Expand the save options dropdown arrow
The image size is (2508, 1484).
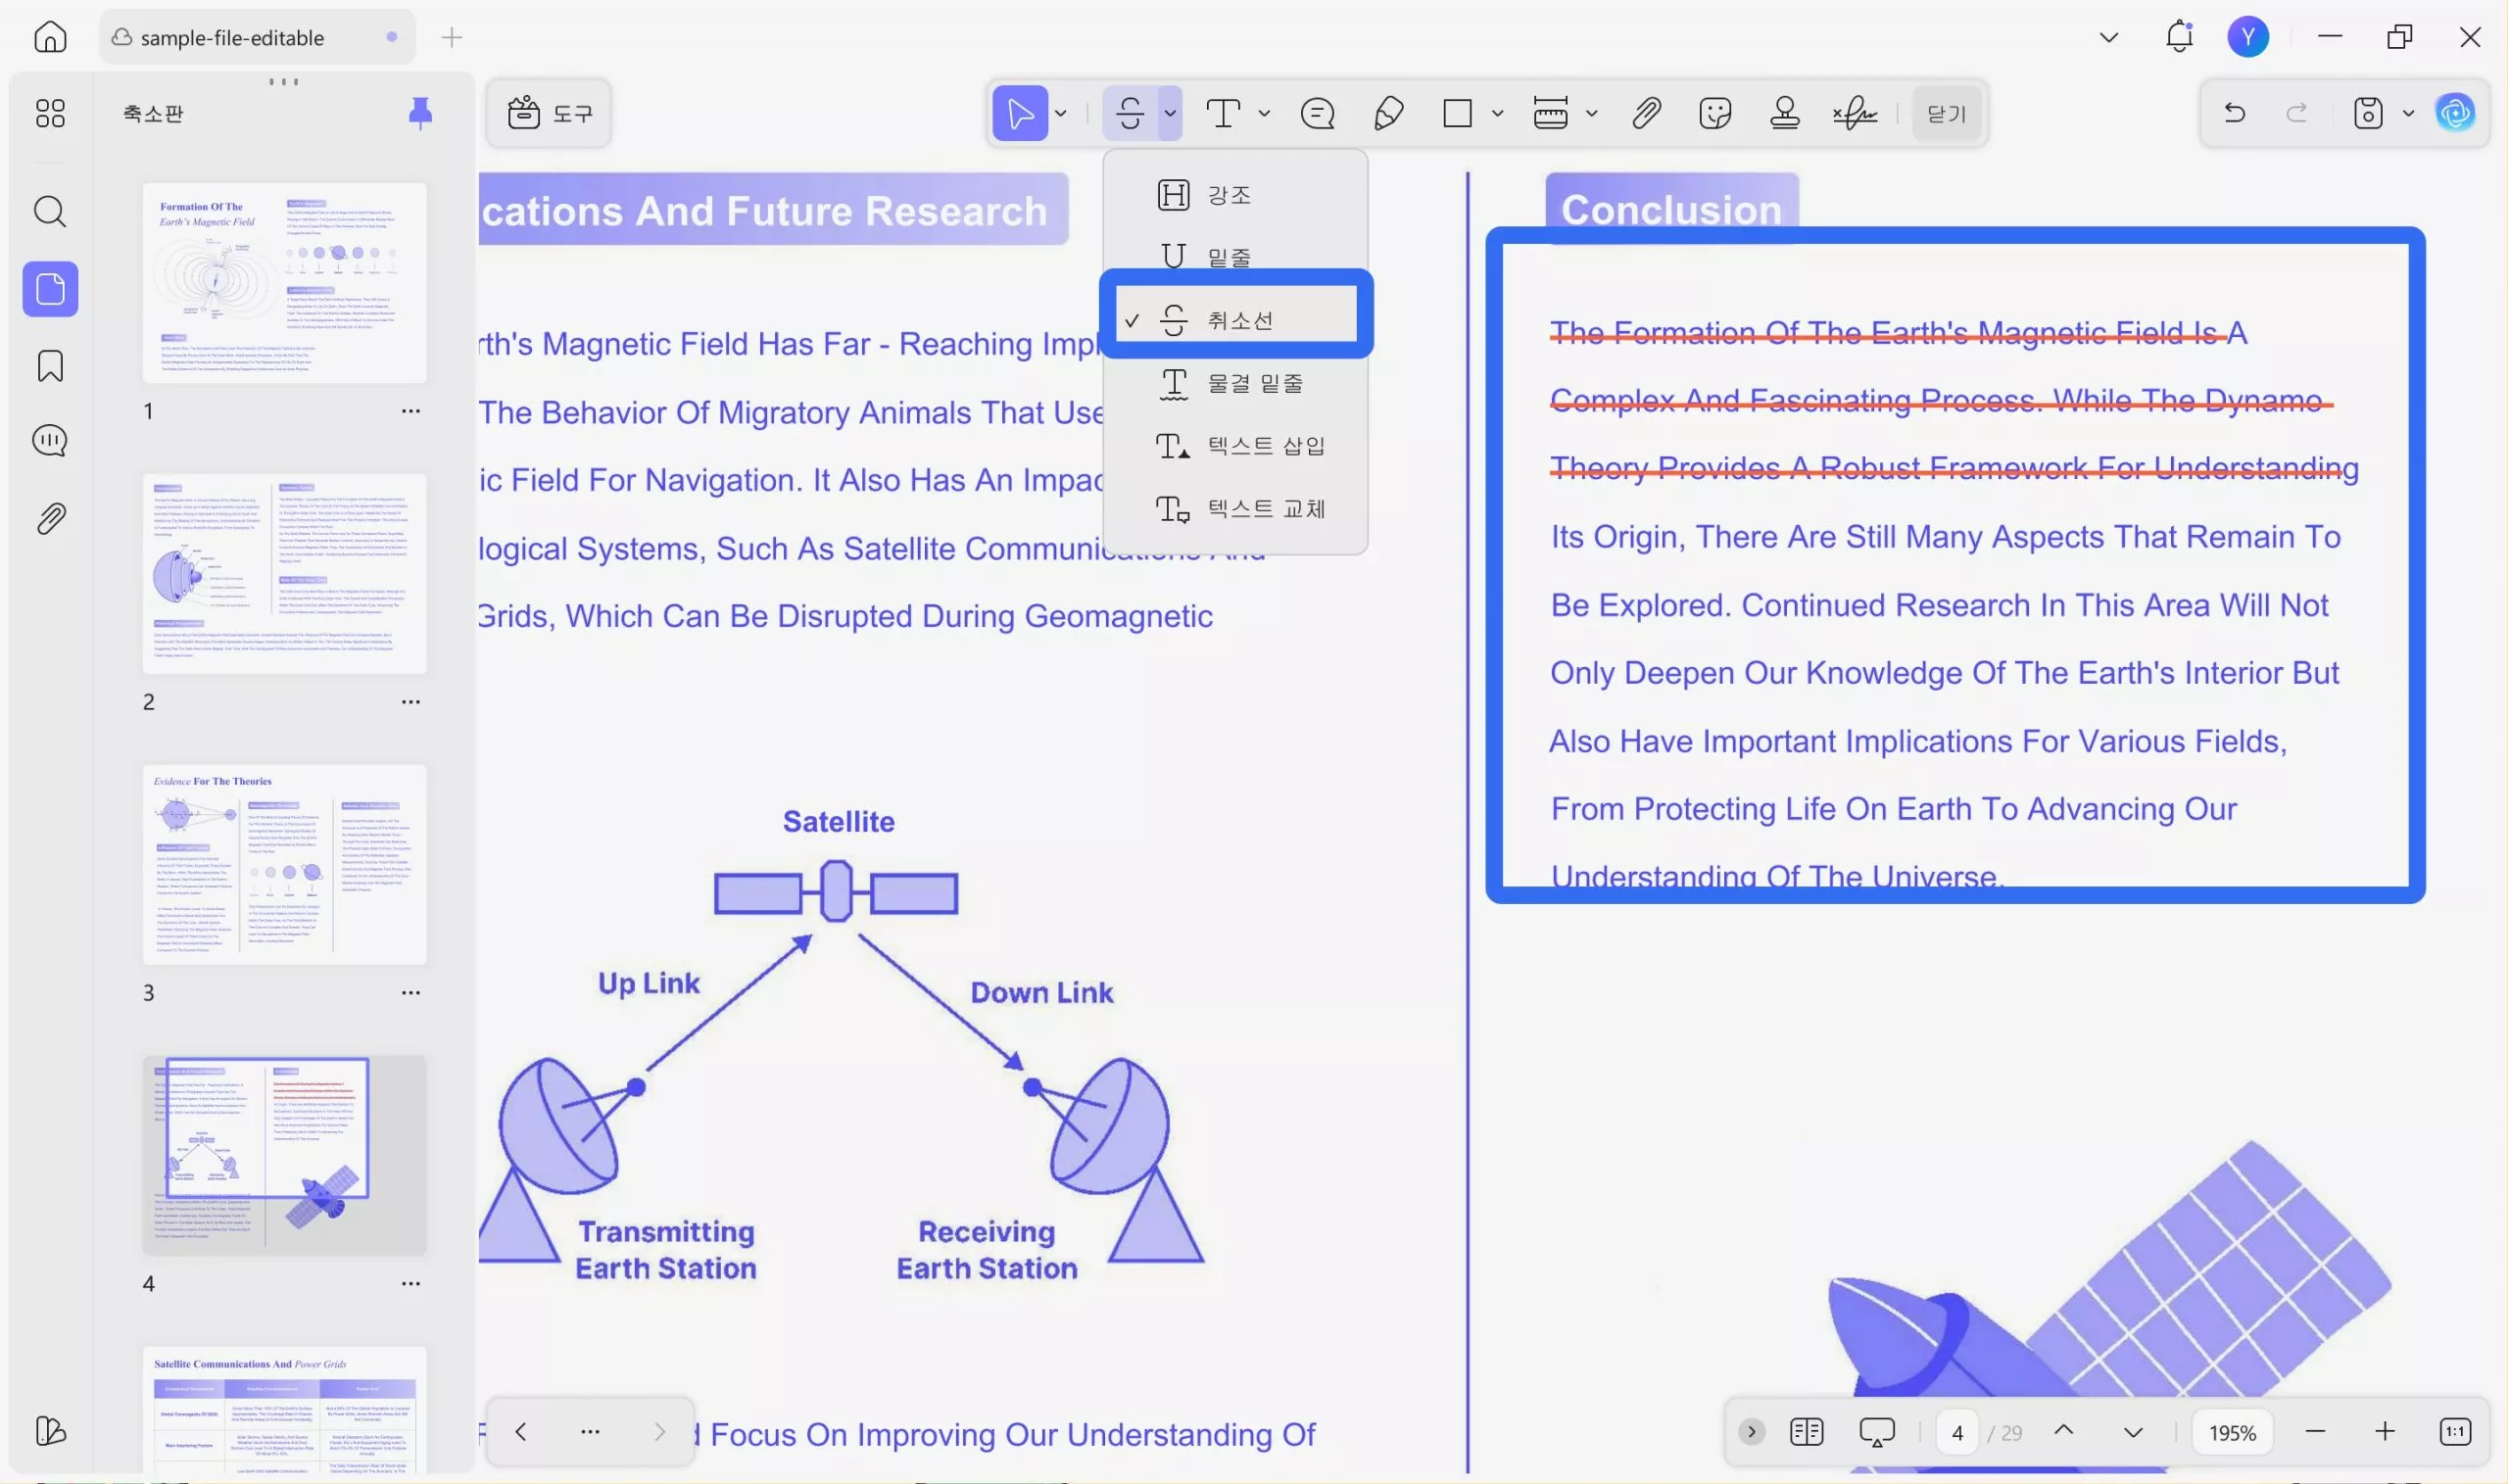(2408, 113)
